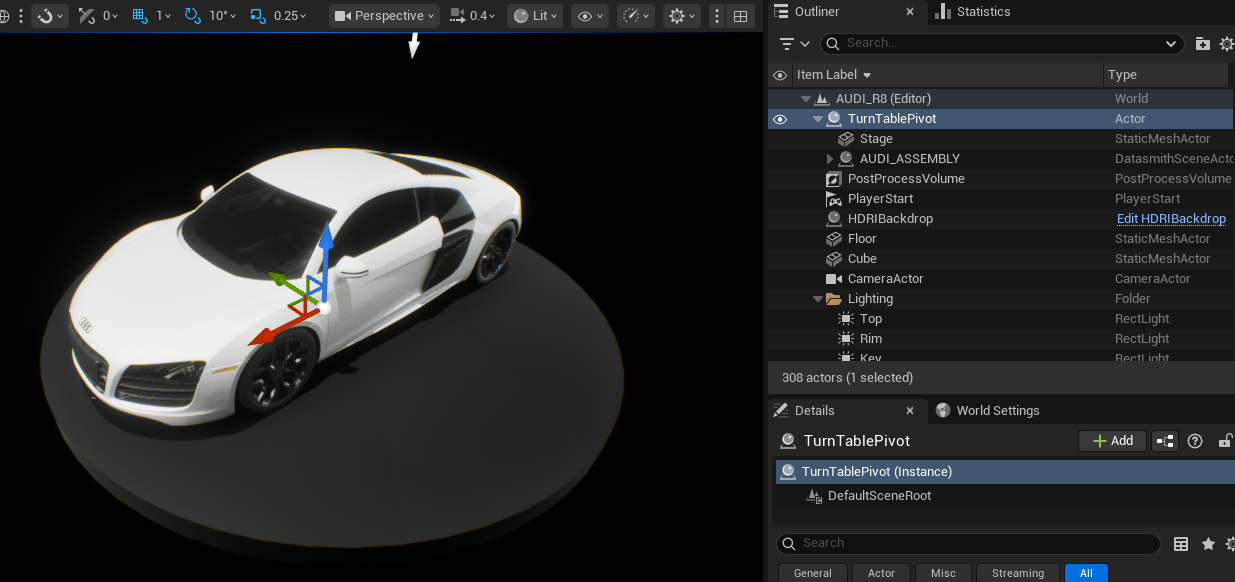Add a component with Add button
Screen dimensions: 1235x582
tap(1112, 441)
